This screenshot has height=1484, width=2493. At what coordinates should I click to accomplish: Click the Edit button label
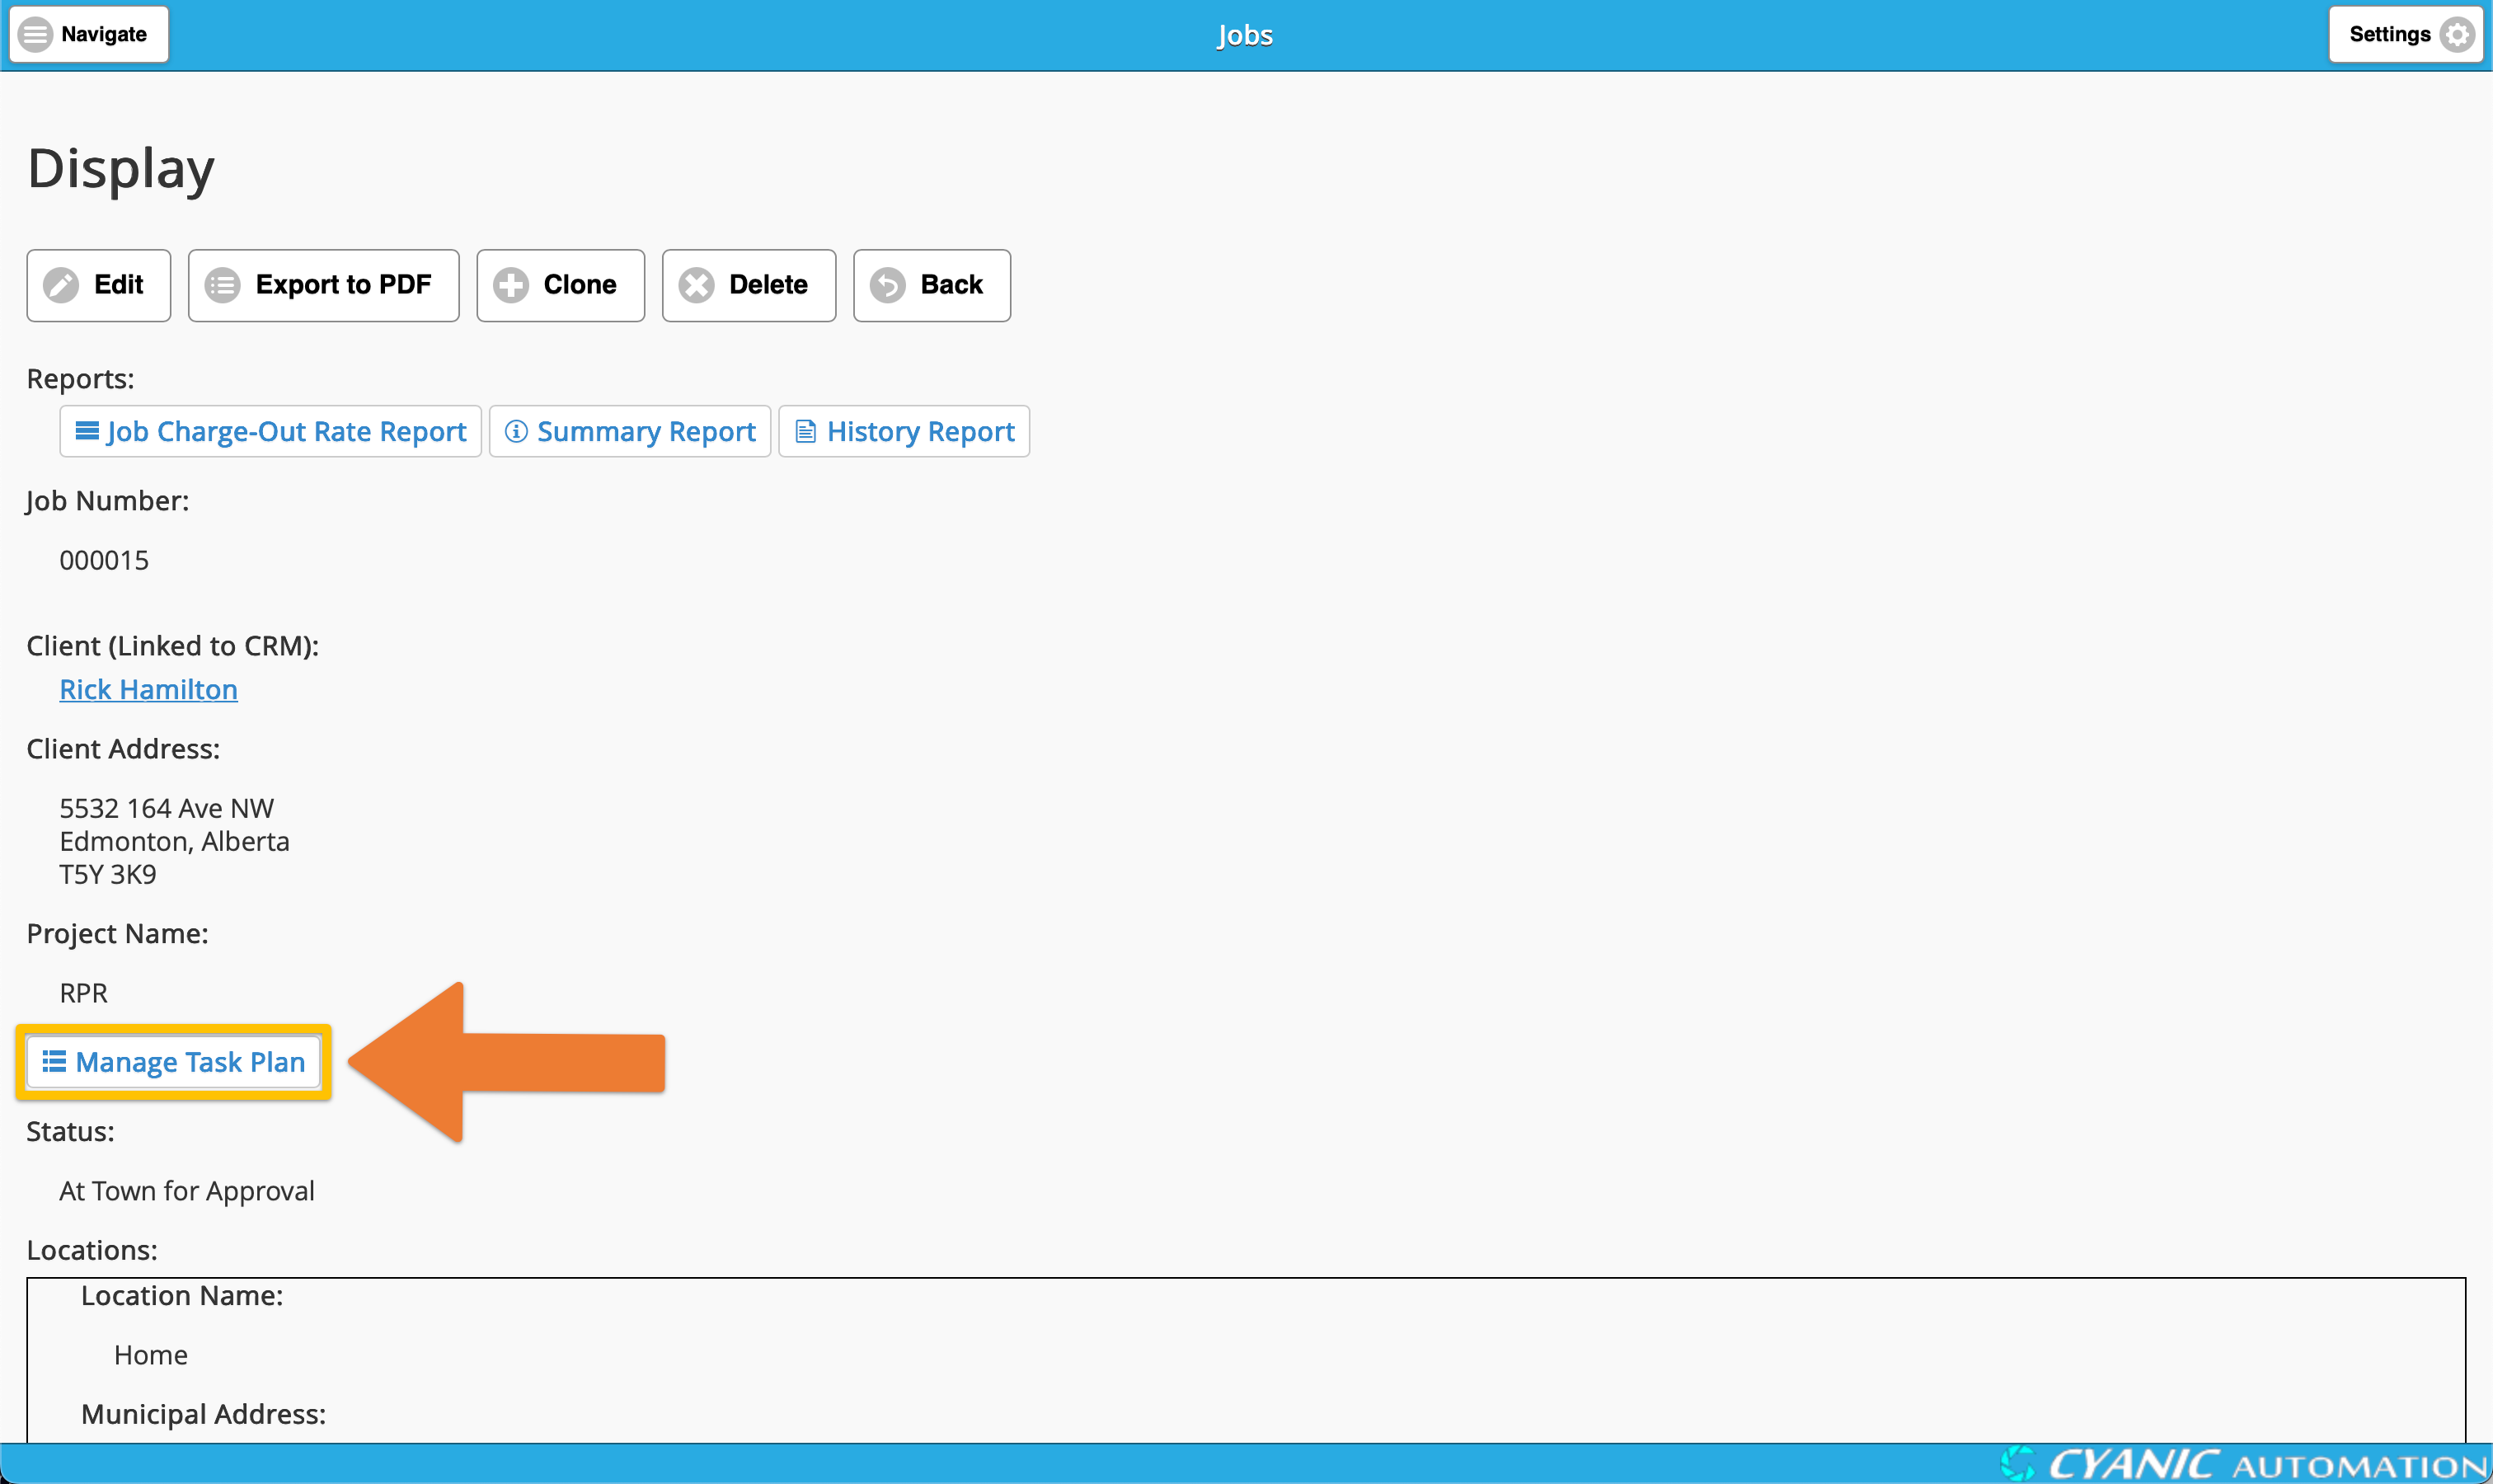[x=119, y=285]
